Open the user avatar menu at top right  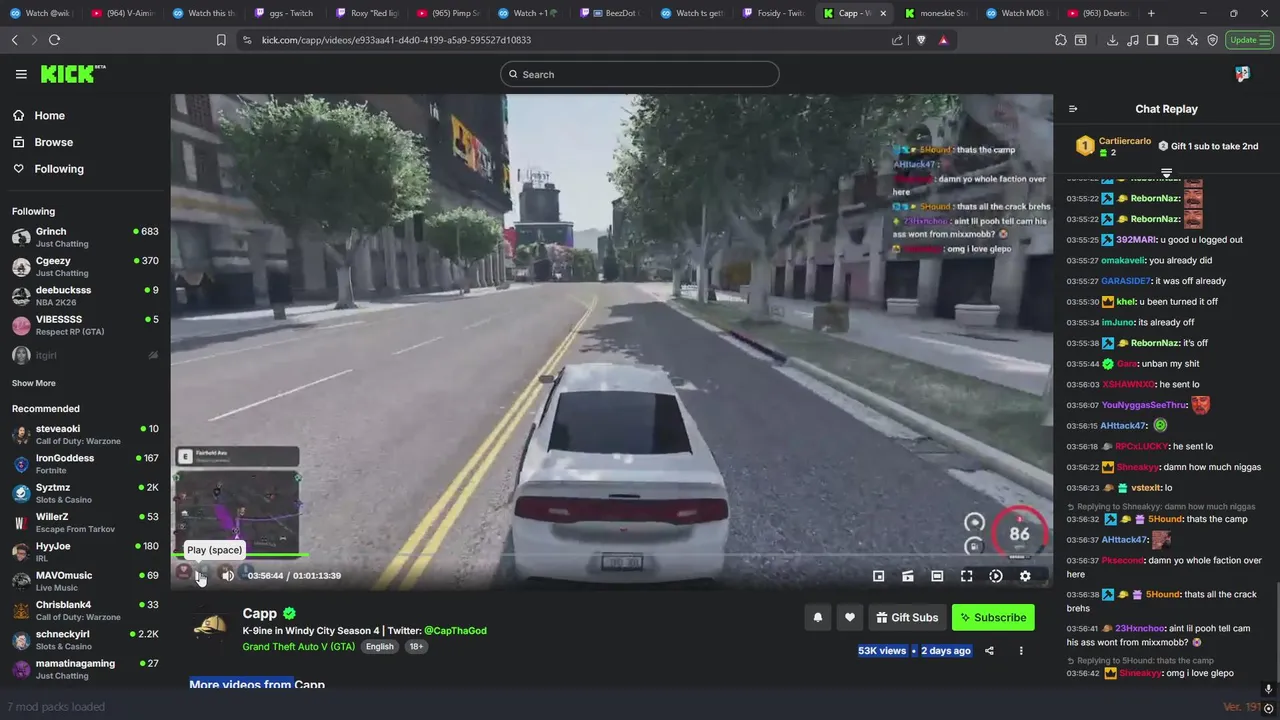click(x=1242, y=74)
